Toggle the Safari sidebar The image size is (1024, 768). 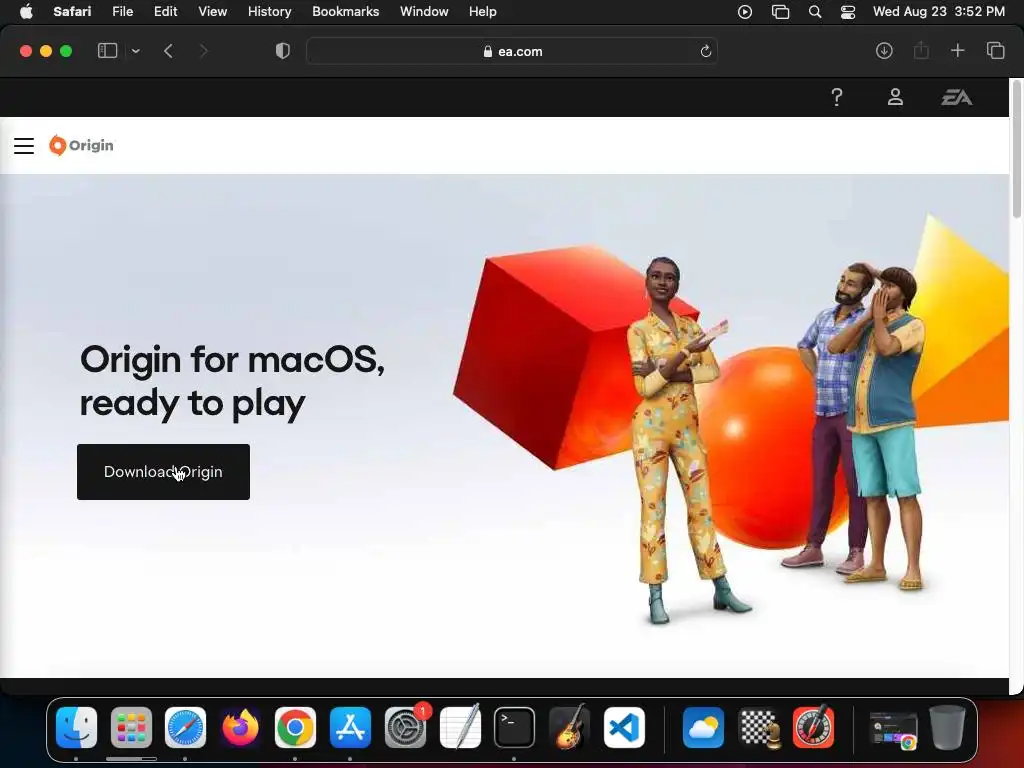point(107,51)
